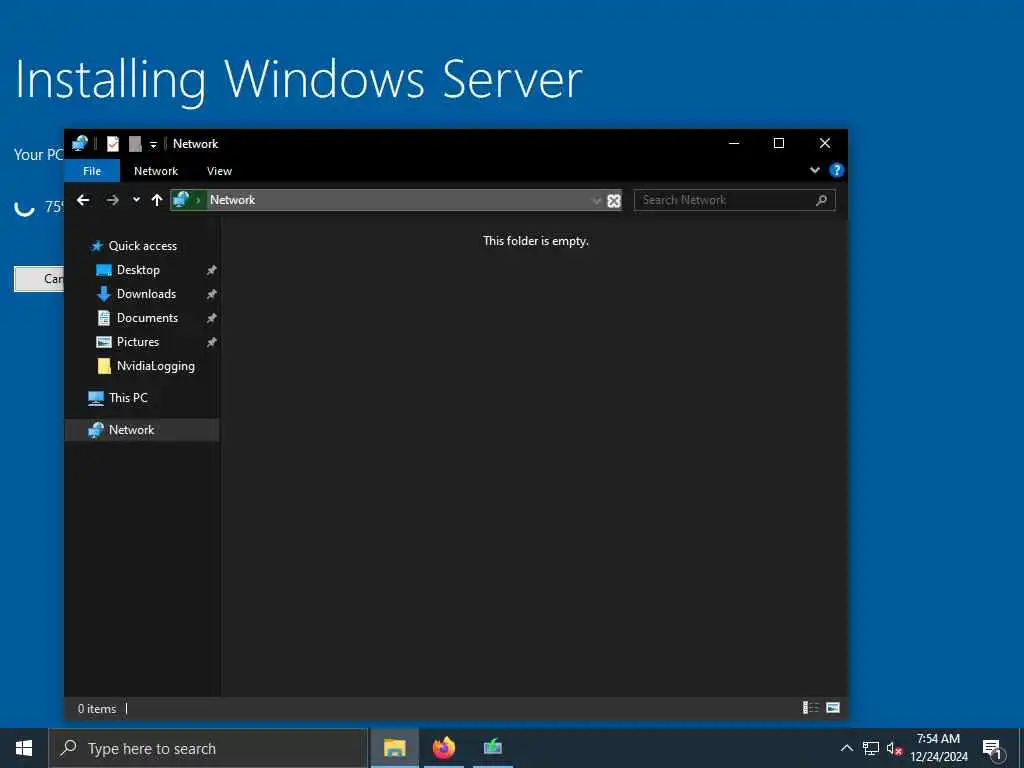The width and height of the screenshot is (1024, 768).
Task: Open Customize Quick Access Toolbar dropdown
Action: [x=153, y=144]
